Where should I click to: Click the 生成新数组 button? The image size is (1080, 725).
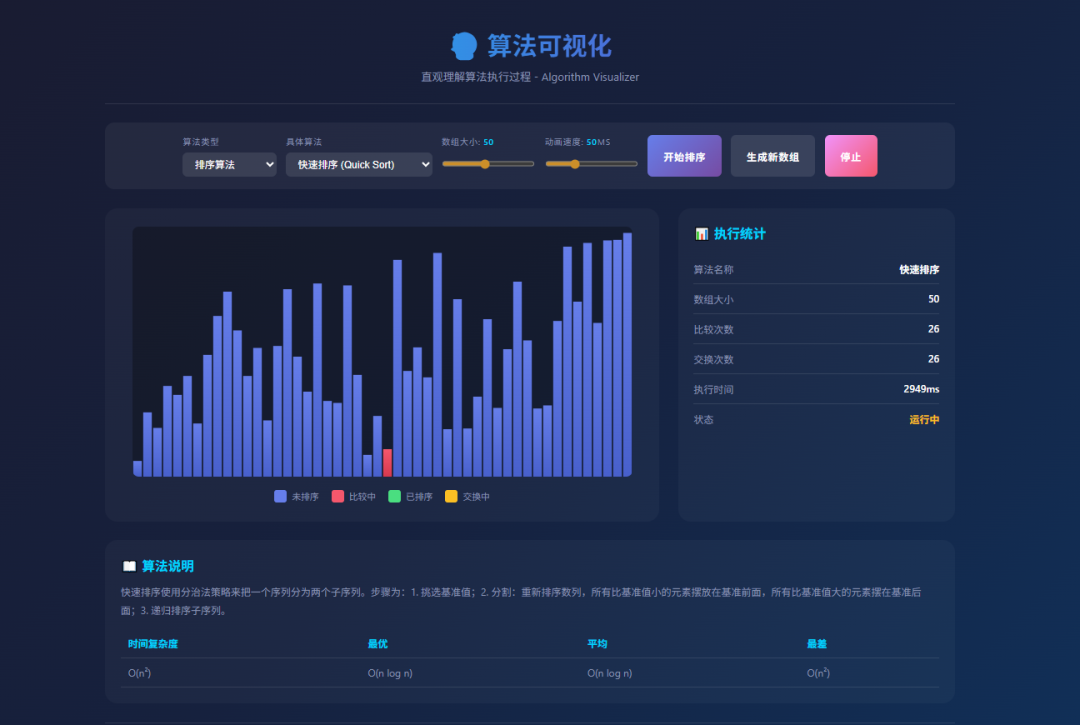772,156
